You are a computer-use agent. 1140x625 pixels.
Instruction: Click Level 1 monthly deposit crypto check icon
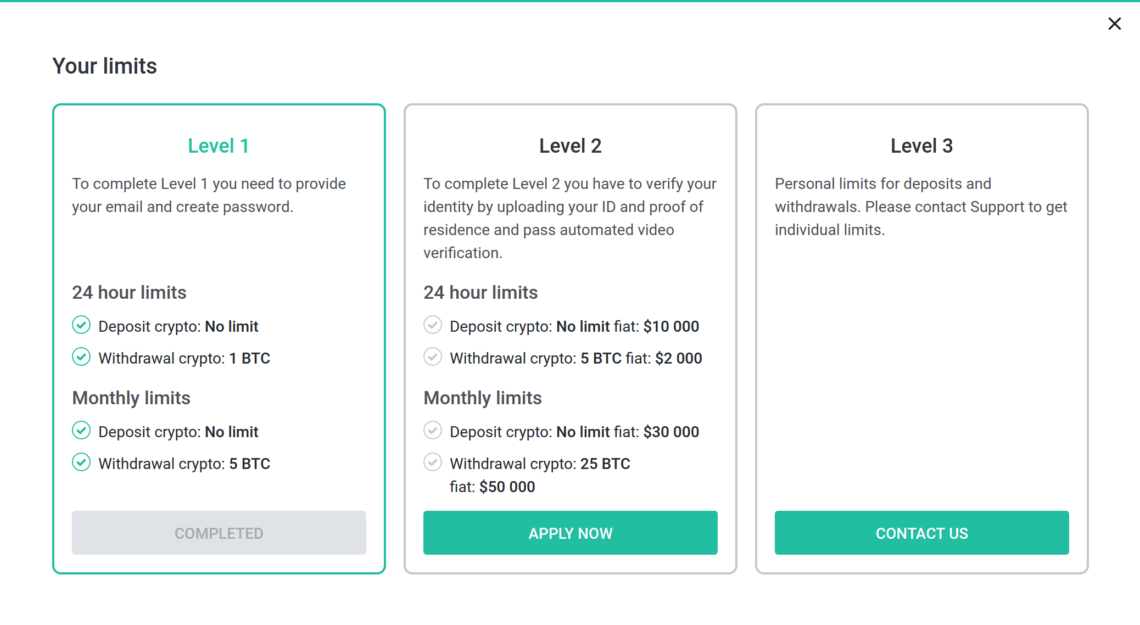pos(81,431)
